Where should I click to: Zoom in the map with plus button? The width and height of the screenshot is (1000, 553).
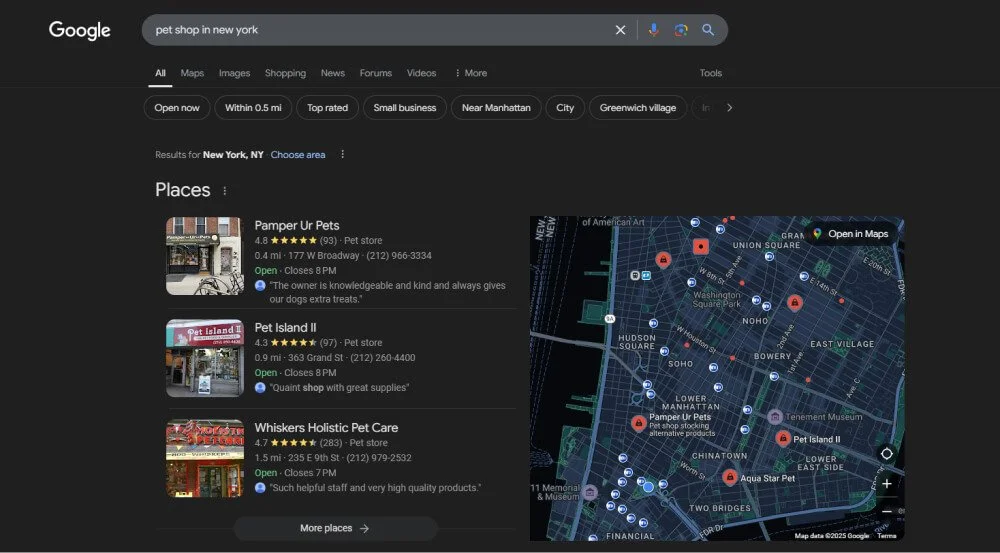[x=886, y=484]
